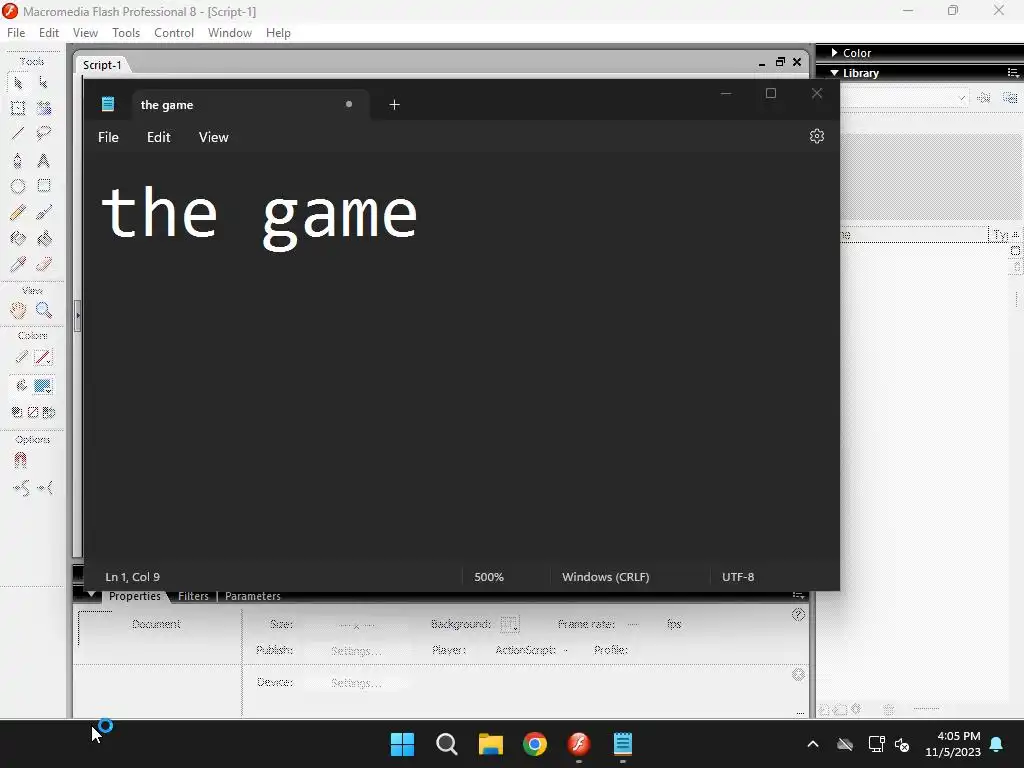Expand the Color panel
This screenshot has height=768, width=1024.
pos(834,53)
